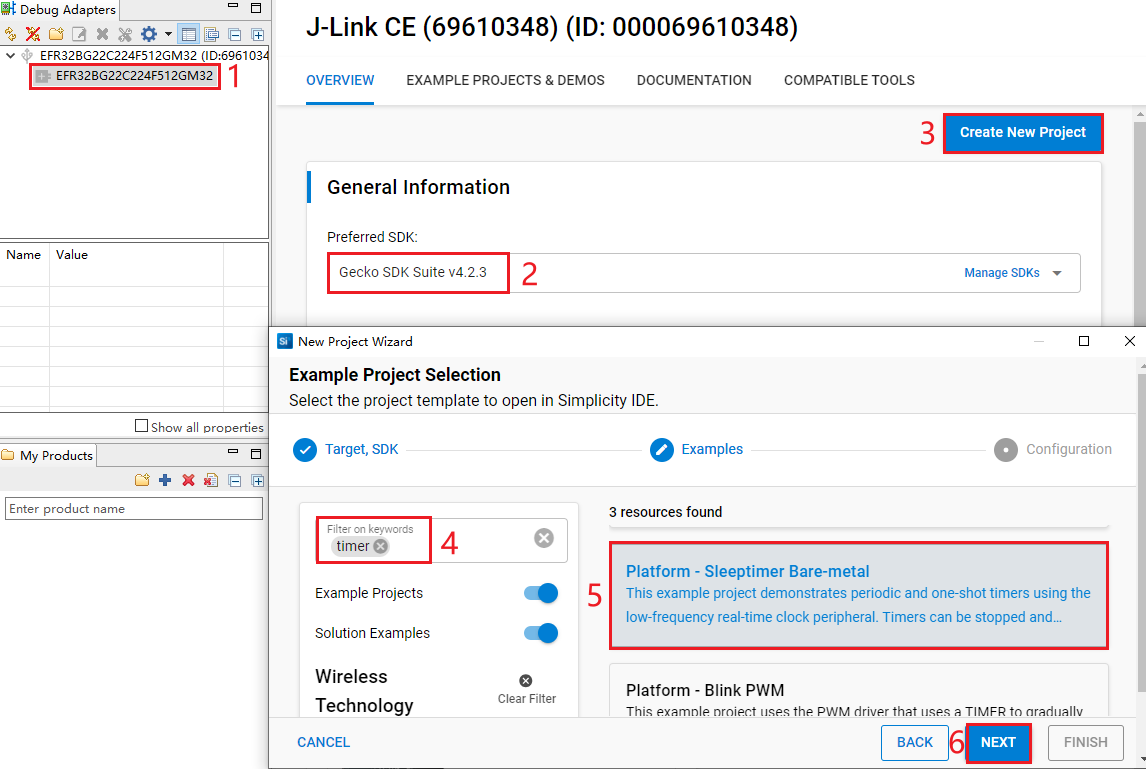Clear the keyword filter field with X icon
Image resolution: width=1146 pixels, height=769 pixels.
click(x=543, y=538)
